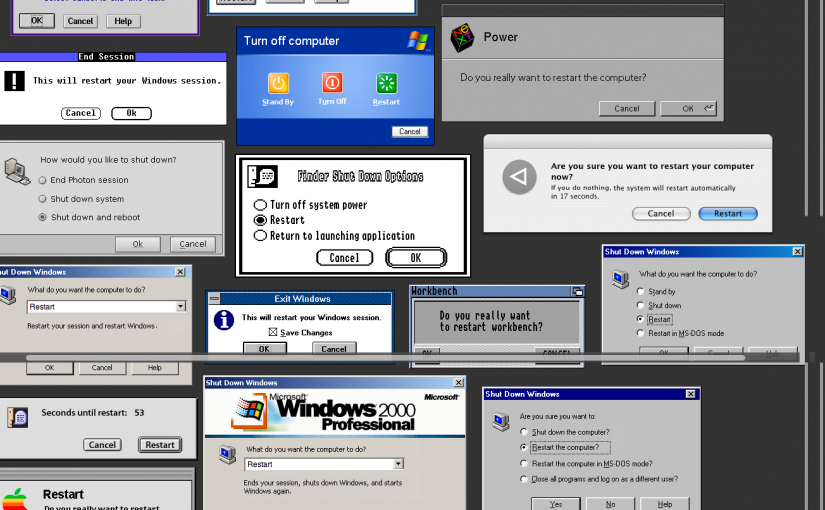Viewport: 825px width, 510px height.
Task: Select Return to launching application option
Action: (260, 236)
